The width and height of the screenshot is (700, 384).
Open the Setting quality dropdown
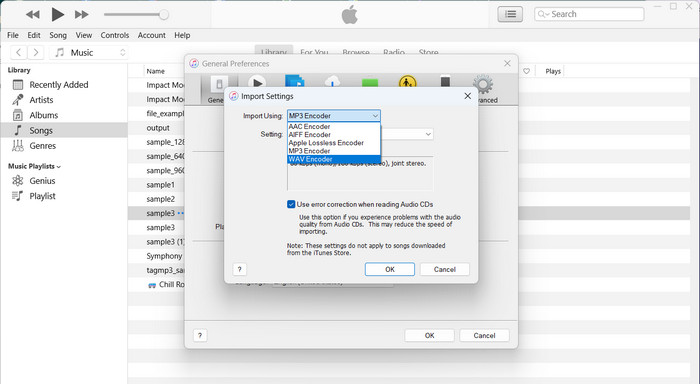[x=407, y=134]
